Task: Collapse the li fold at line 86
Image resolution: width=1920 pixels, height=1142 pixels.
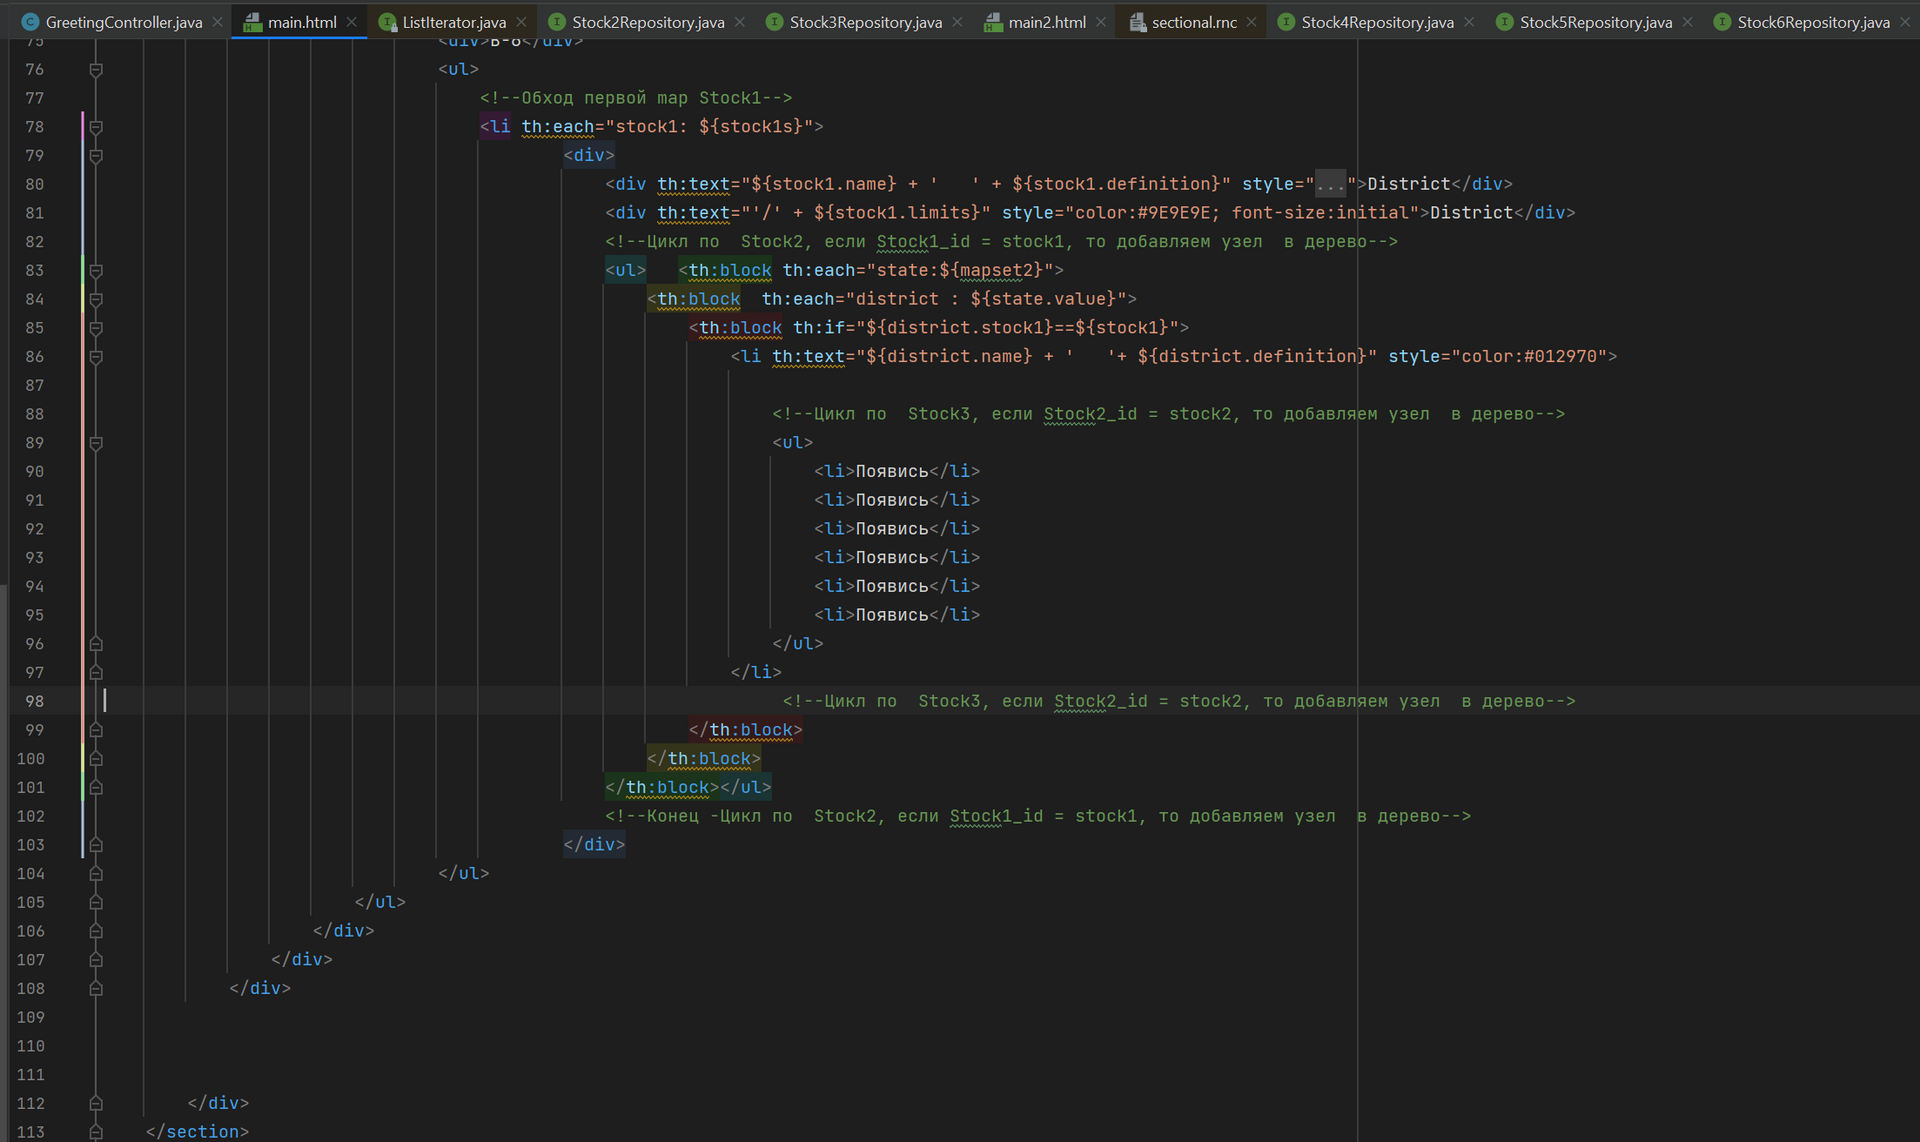Action: coord(96,357)
